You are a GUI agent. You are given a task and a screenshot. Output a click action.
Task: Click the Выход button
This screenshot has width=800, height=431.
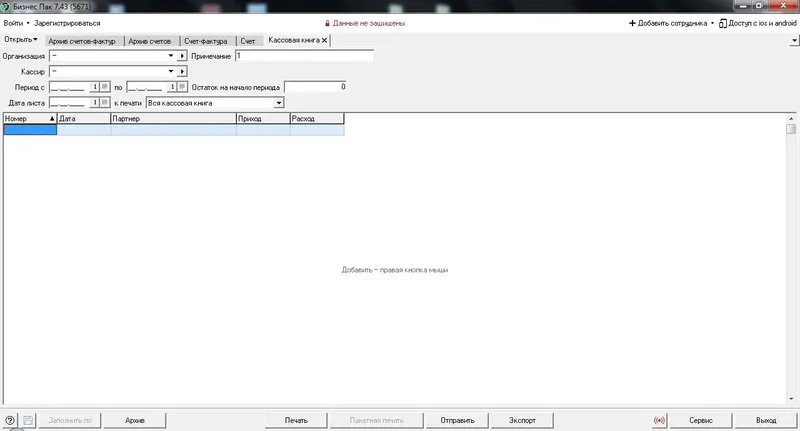click(766, 420)
